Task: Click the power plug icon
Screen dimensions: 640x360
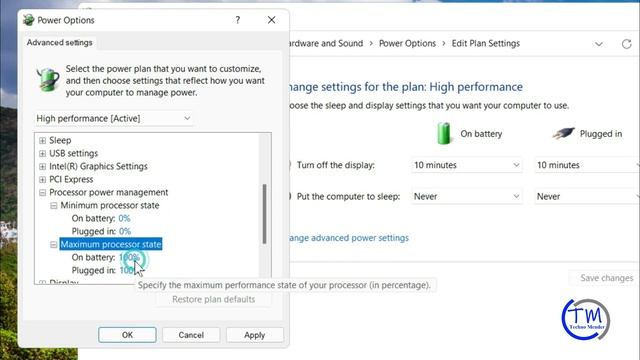Action: tap(563, 133)
